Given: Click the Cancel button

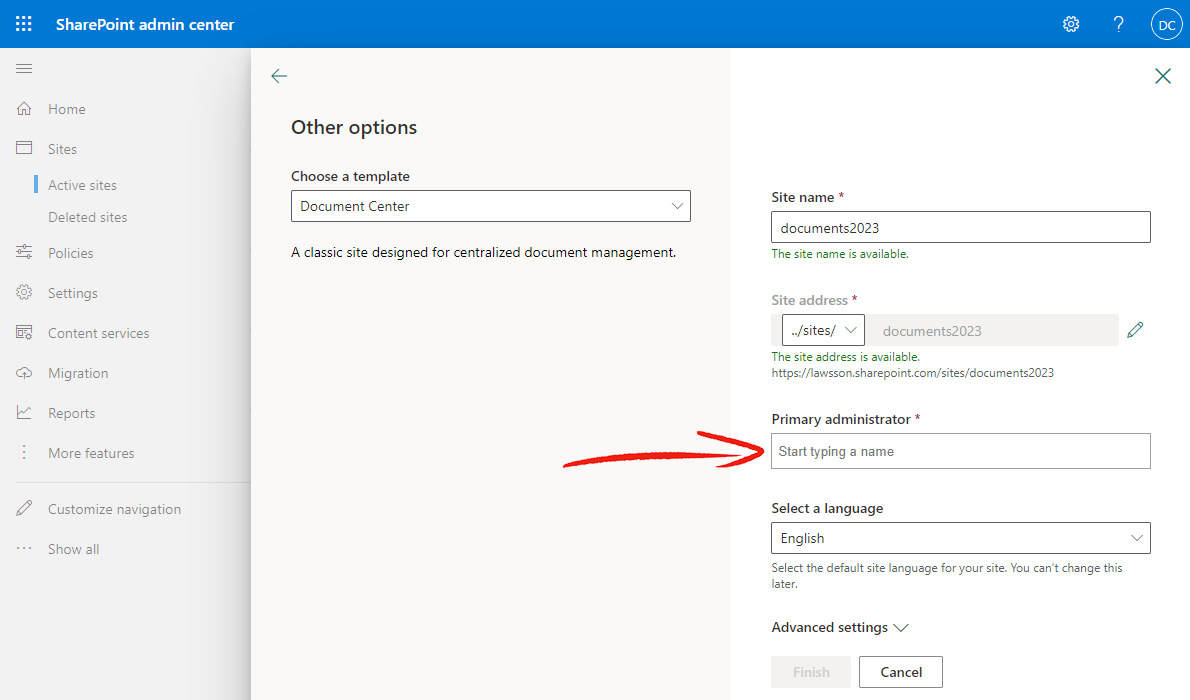Looking at the screenshot, I should tap(901, 672).
